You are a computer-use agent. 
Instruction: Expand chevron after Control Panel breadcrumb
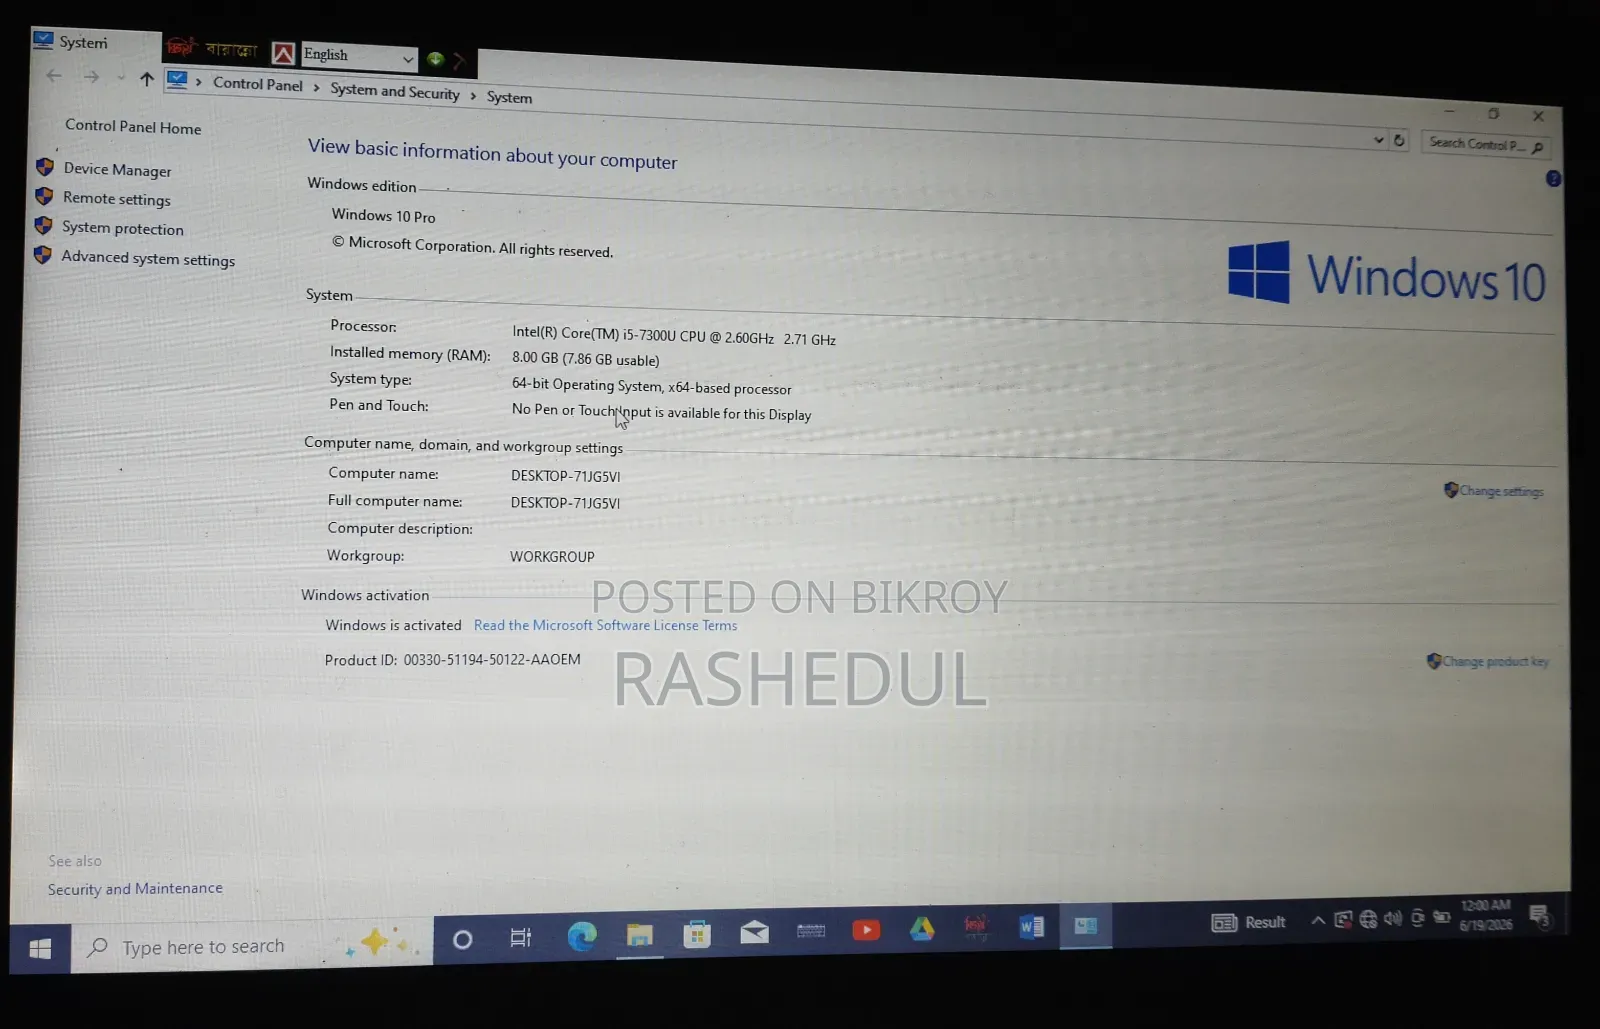[x=316, y=88]
